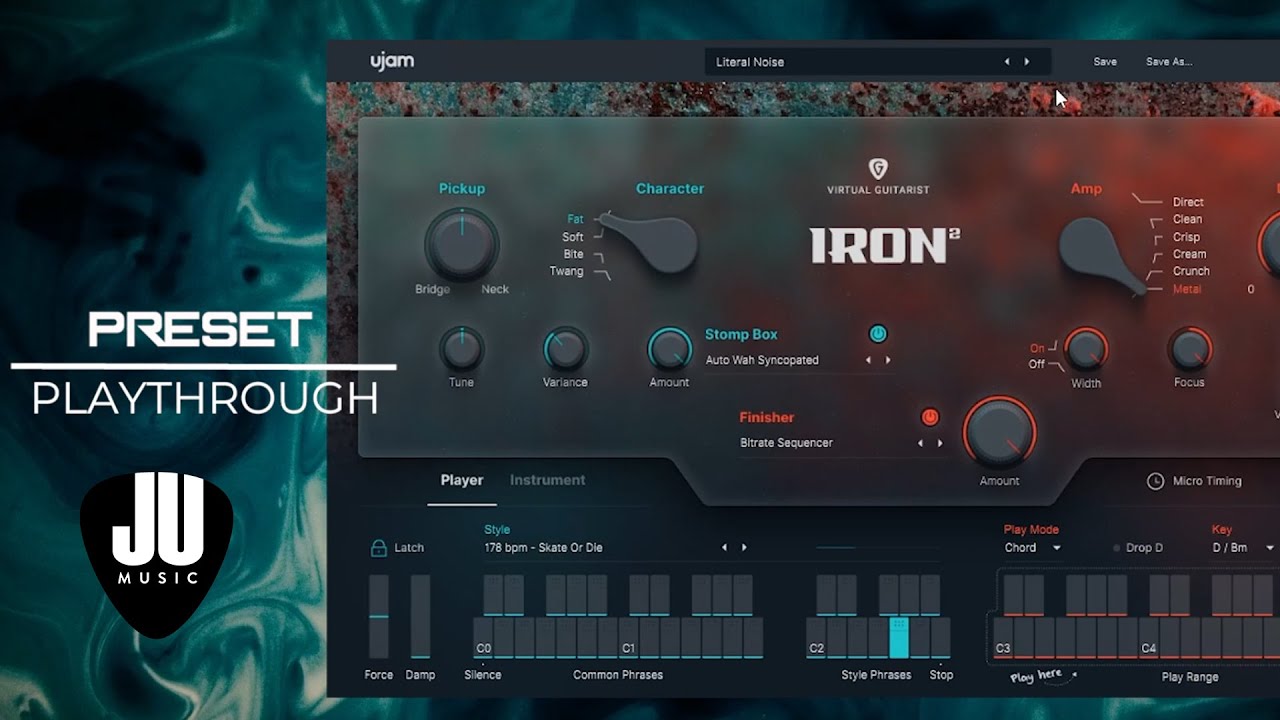Viewport: 1280px width, 720px height.
Task: Open Auto Wah Syncopated effect list
Action: tap(762, 360)
